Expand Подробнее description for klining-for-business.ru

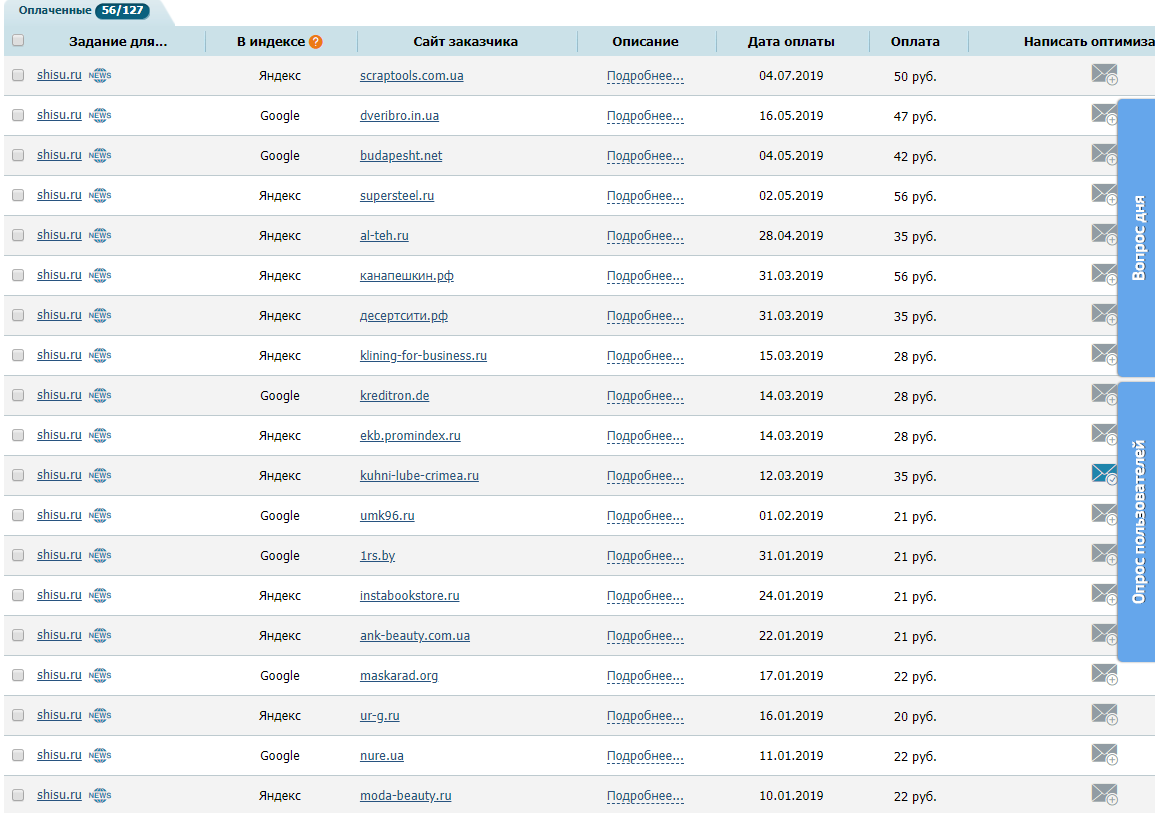pyautogui.click(x=645, y=356)
